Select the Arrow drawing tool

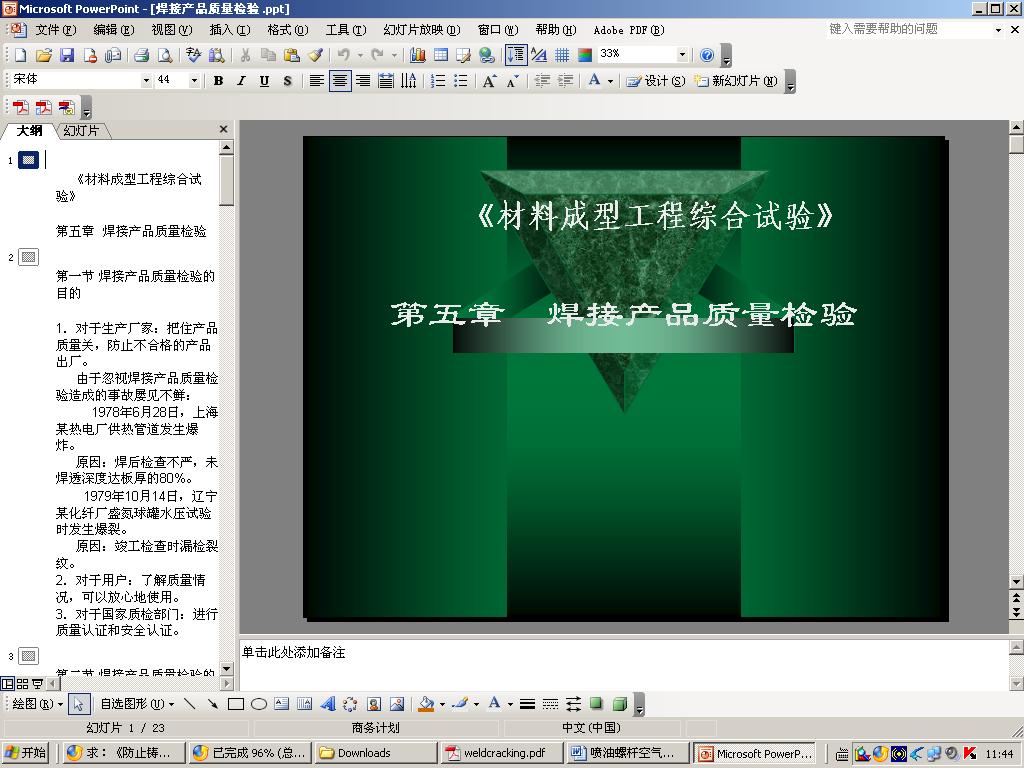pyautogui.click(x=212, y=704)
